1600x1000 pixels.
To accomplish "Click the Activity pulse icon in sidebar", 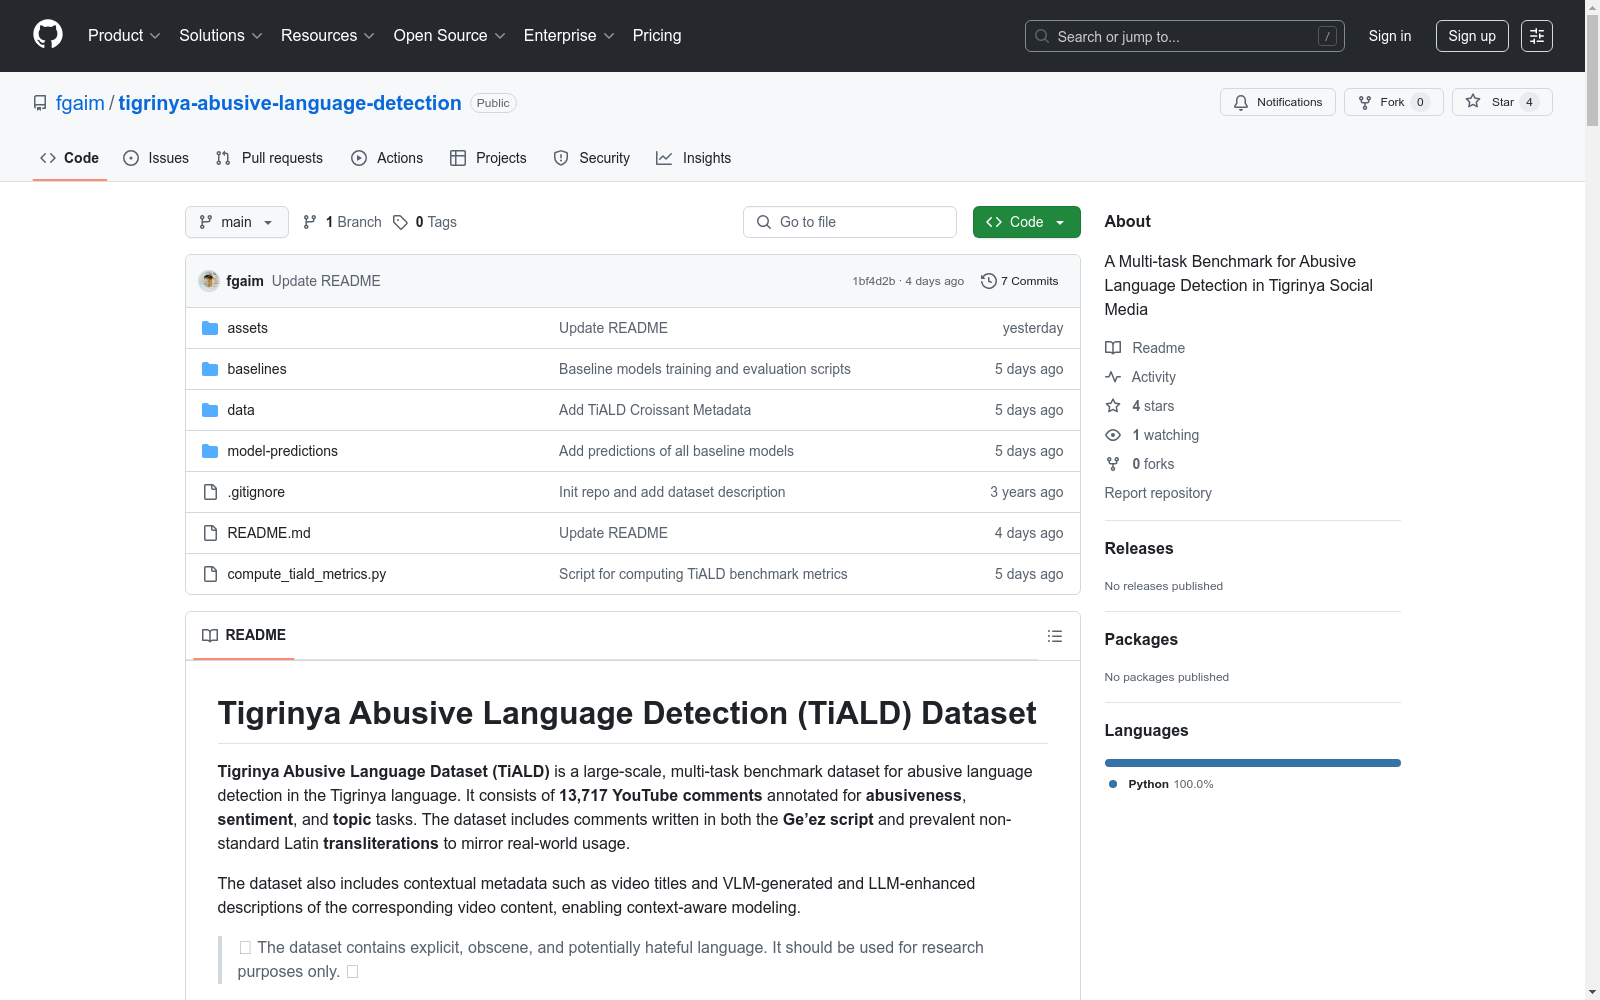I will click(x=1113, y=377).
